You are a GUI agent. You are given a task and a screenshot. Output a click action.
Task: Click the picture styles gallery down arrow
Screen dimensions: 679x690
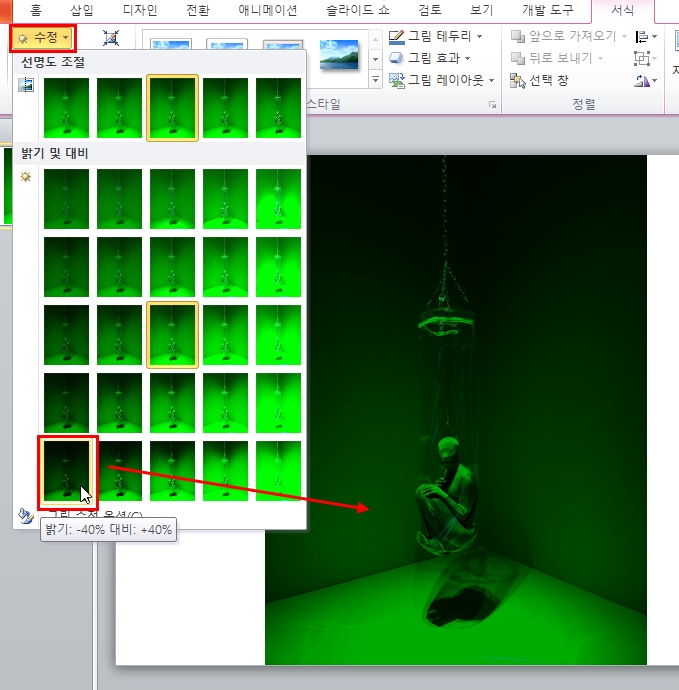point(375,59)
